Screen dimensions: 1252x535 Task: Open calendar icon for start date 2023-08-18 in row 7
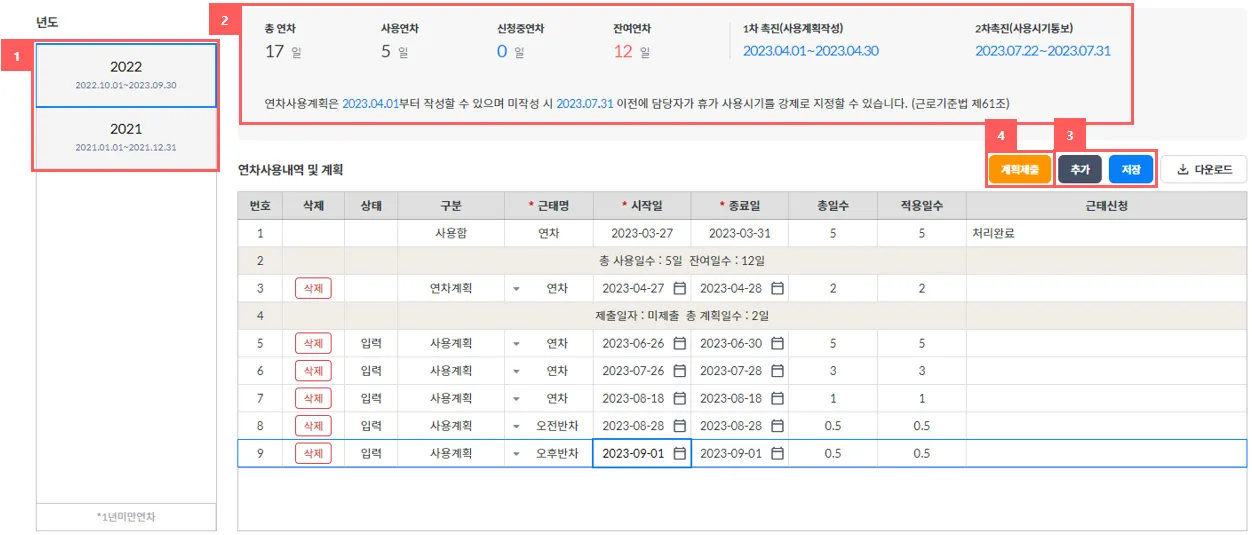[680, 398]
